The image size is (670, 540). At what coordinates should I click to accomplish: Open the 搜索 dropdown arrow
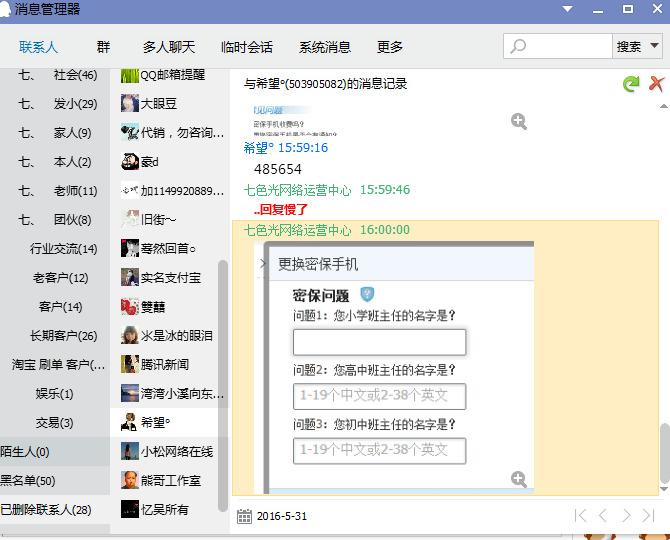(654, 45)
